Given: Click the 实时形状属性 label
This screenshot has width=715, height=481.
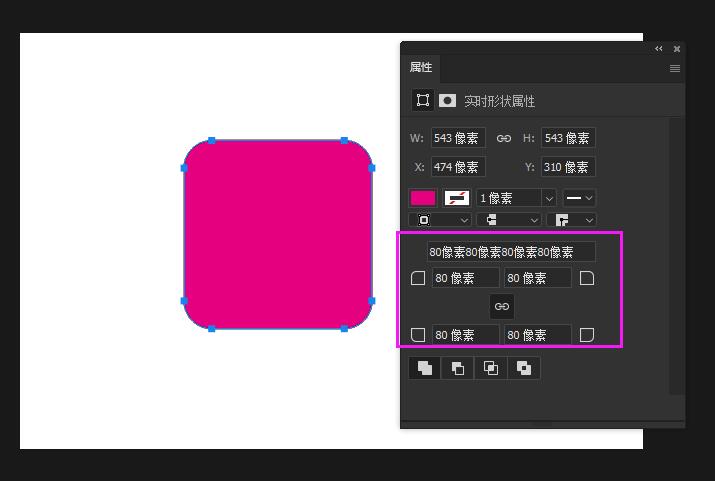Looking at the screenshot, I should click(499, 101).
